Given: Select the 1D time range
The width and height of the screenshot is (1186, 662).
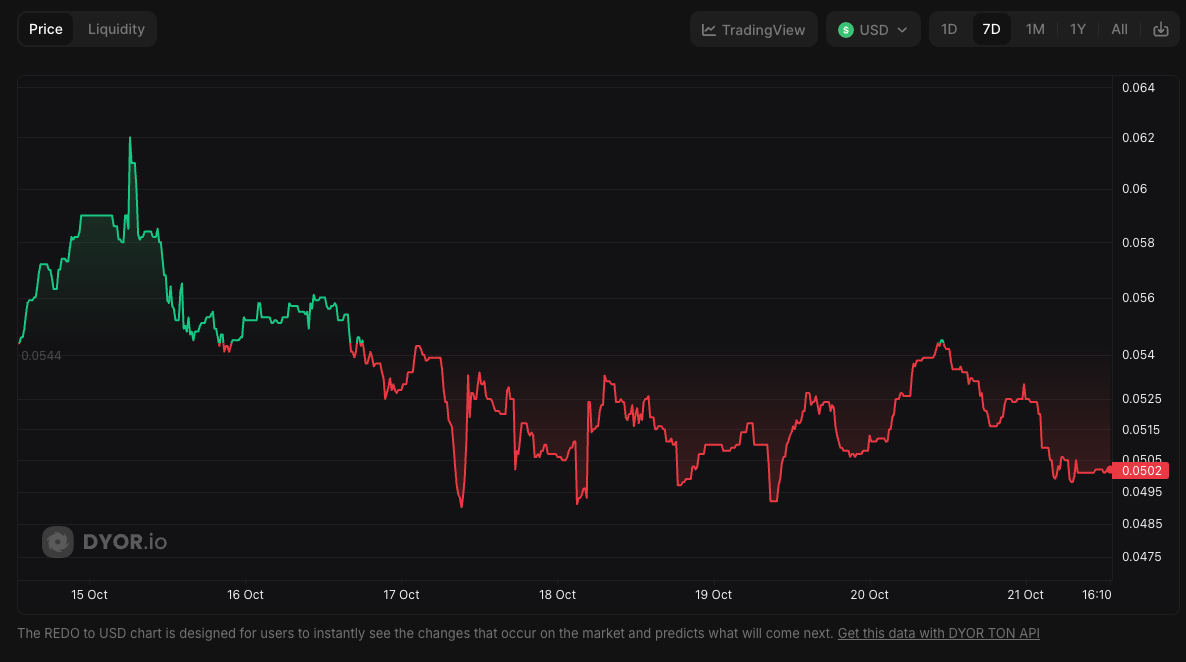Looking at the screenshot, I should click(949, 29).
